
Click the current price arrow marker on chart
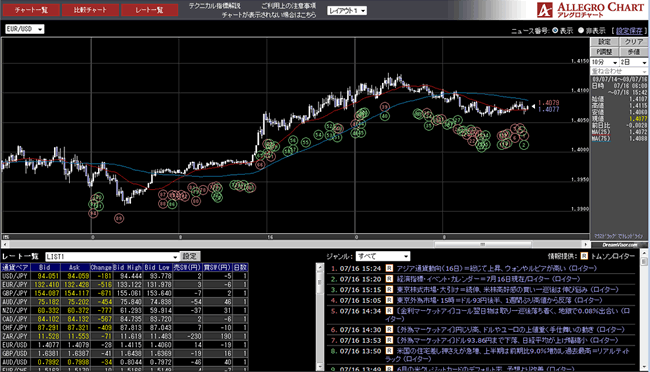[534, 107]
